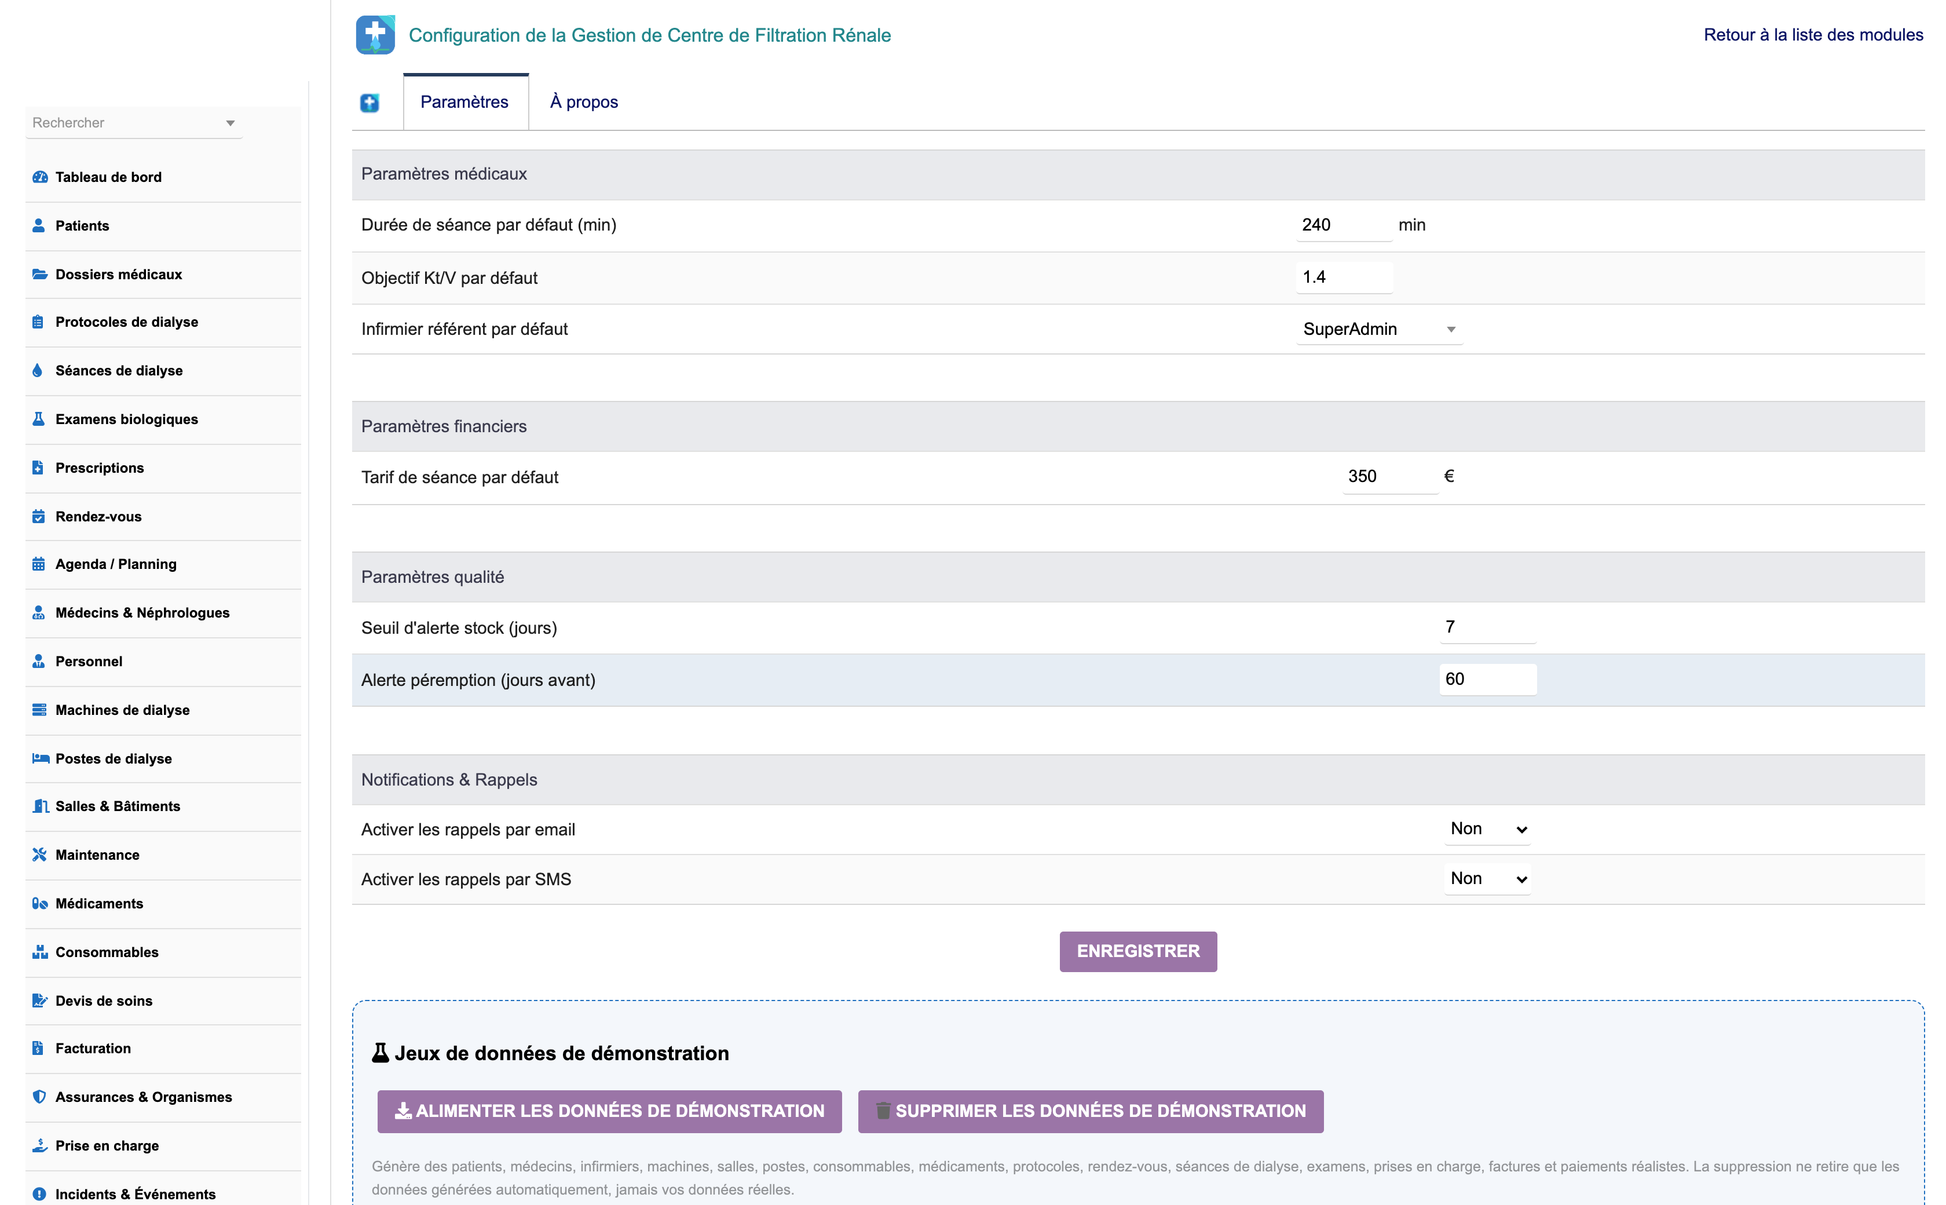Click the Assurances & Organismes shield icon
This screenshot has height=1205, width=1946.
[x=39, y=1097]
